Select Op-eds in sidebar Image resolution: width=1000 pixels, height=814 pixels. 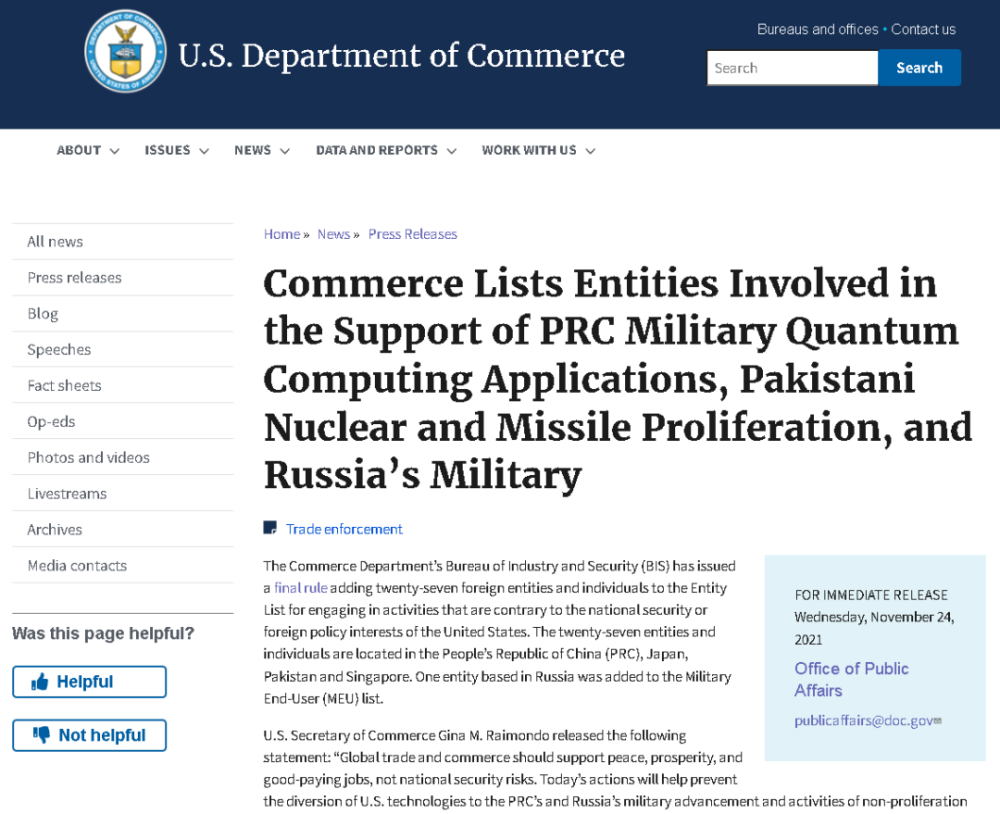point(122,422)
